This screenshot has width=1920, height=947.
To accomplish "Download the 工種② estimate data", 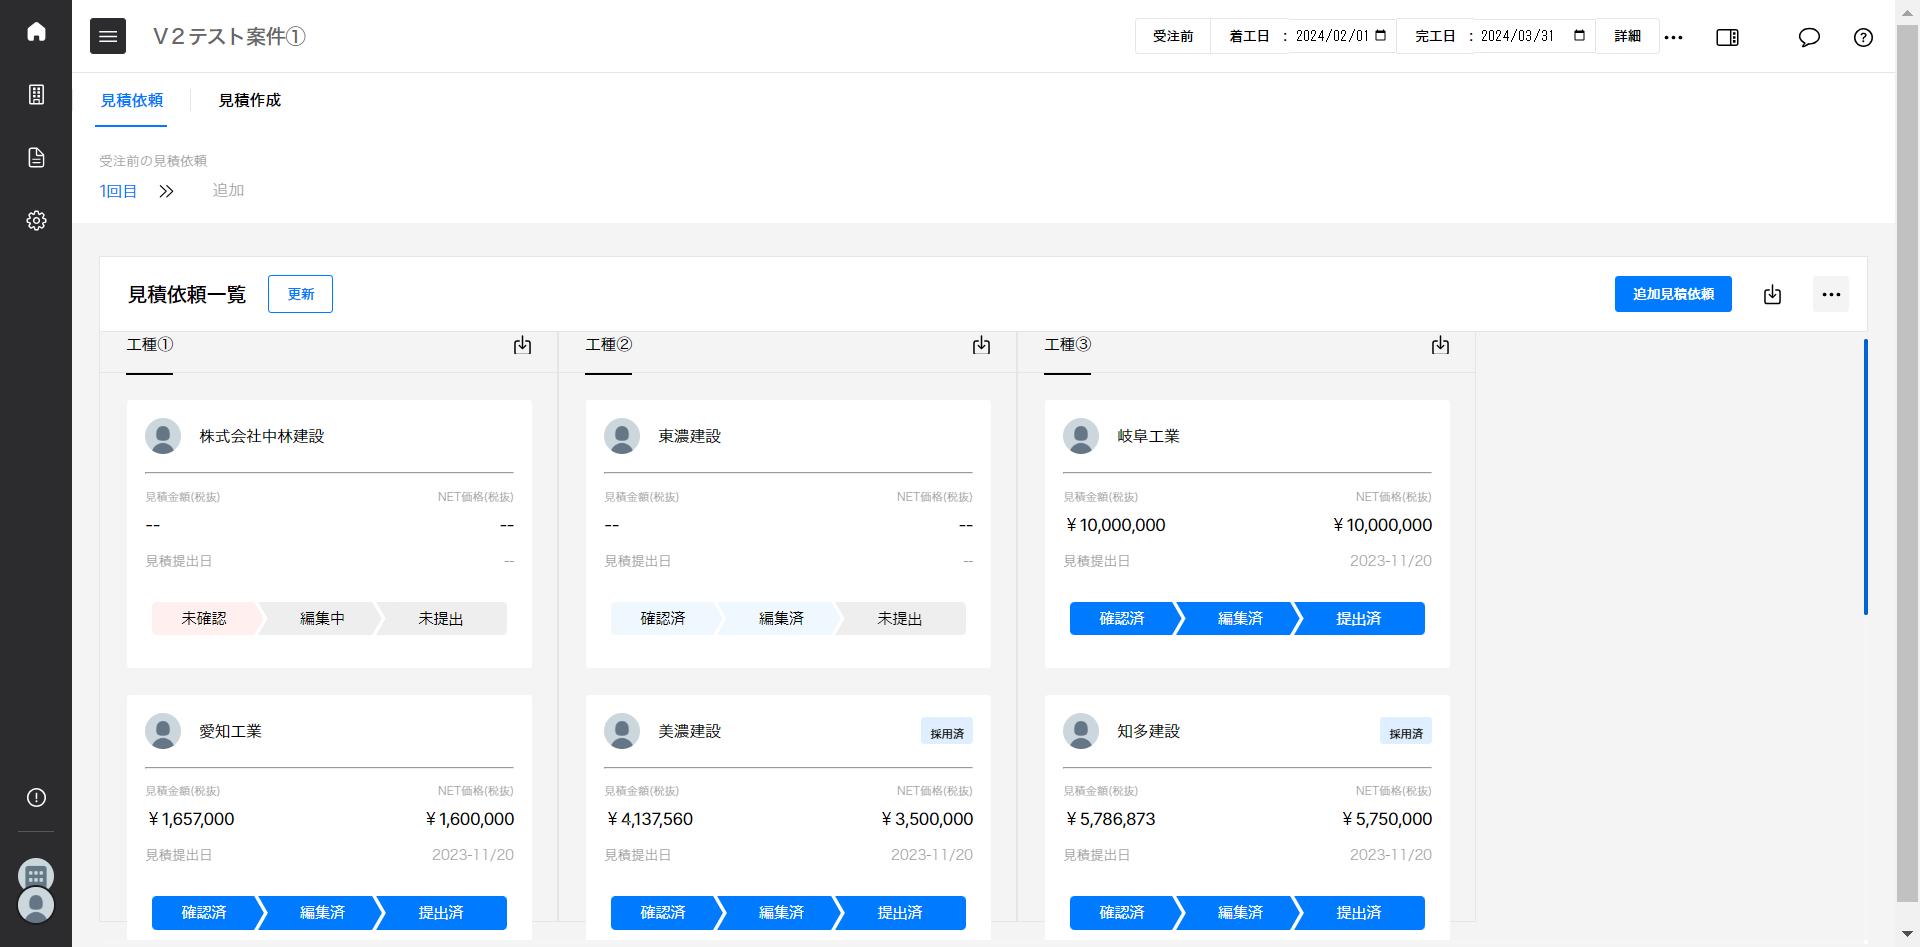I will [981, 345].
